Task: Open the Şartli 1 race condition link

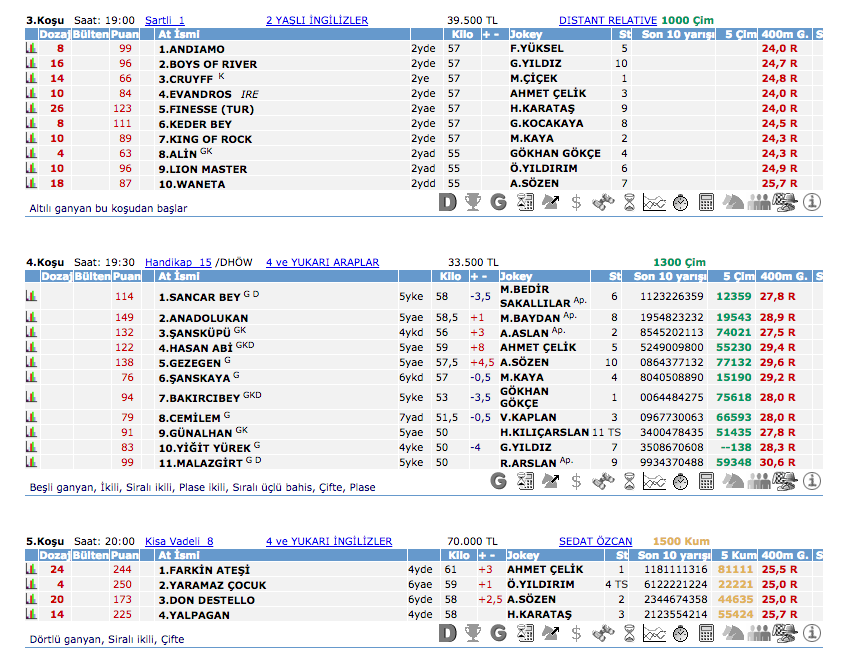Action: tap(165, 20)
